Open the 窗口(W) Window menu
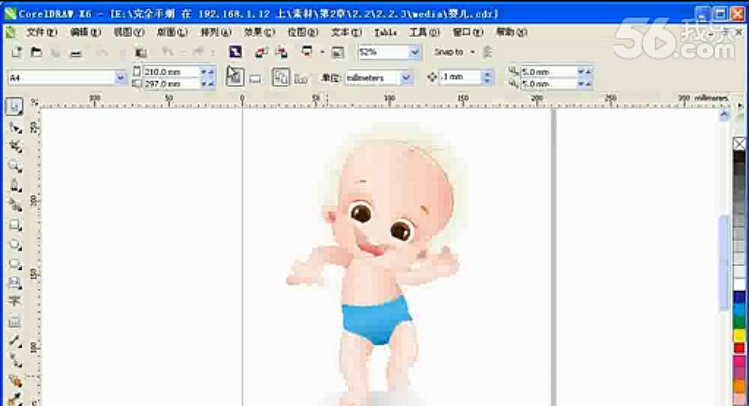Viewport: 749px width, 406px height. [468, 32]
